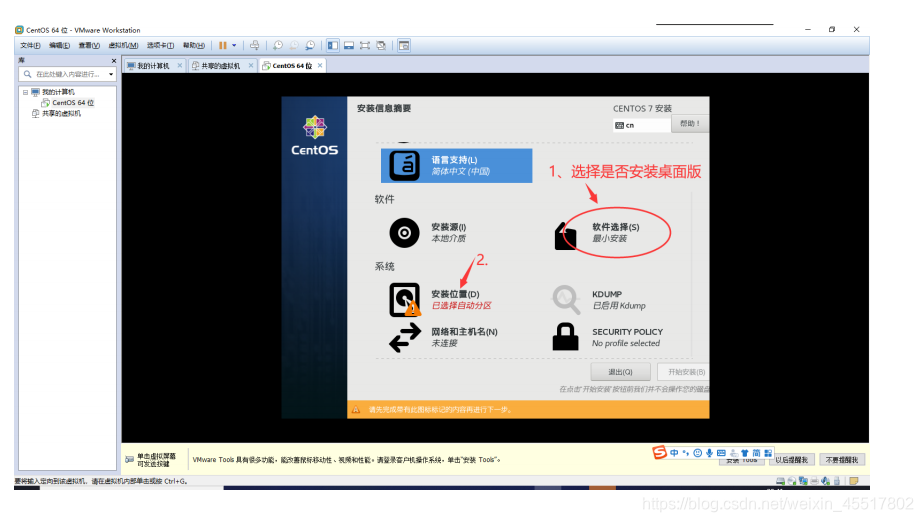Toggle the library sidebar view icon
The width and height of the screenshot is (923, 522).
[x=333, y=45]
